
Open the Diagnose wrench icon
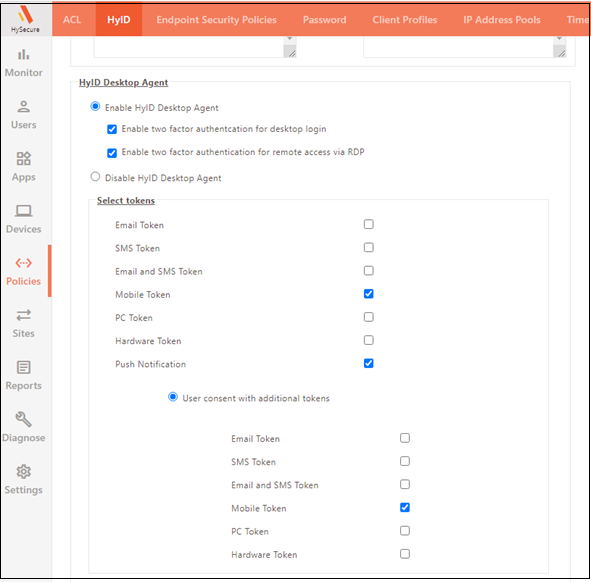(23, 419)
